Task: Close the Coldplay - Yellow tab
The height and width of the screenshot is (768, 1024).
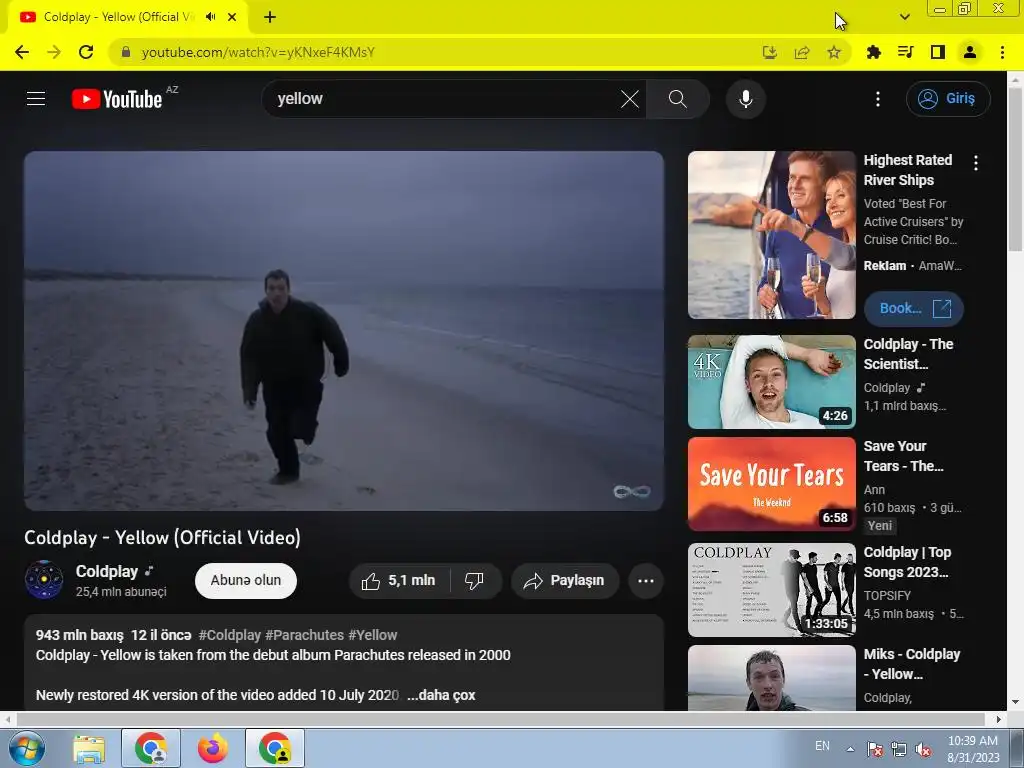Action: [x=232, y=17]
